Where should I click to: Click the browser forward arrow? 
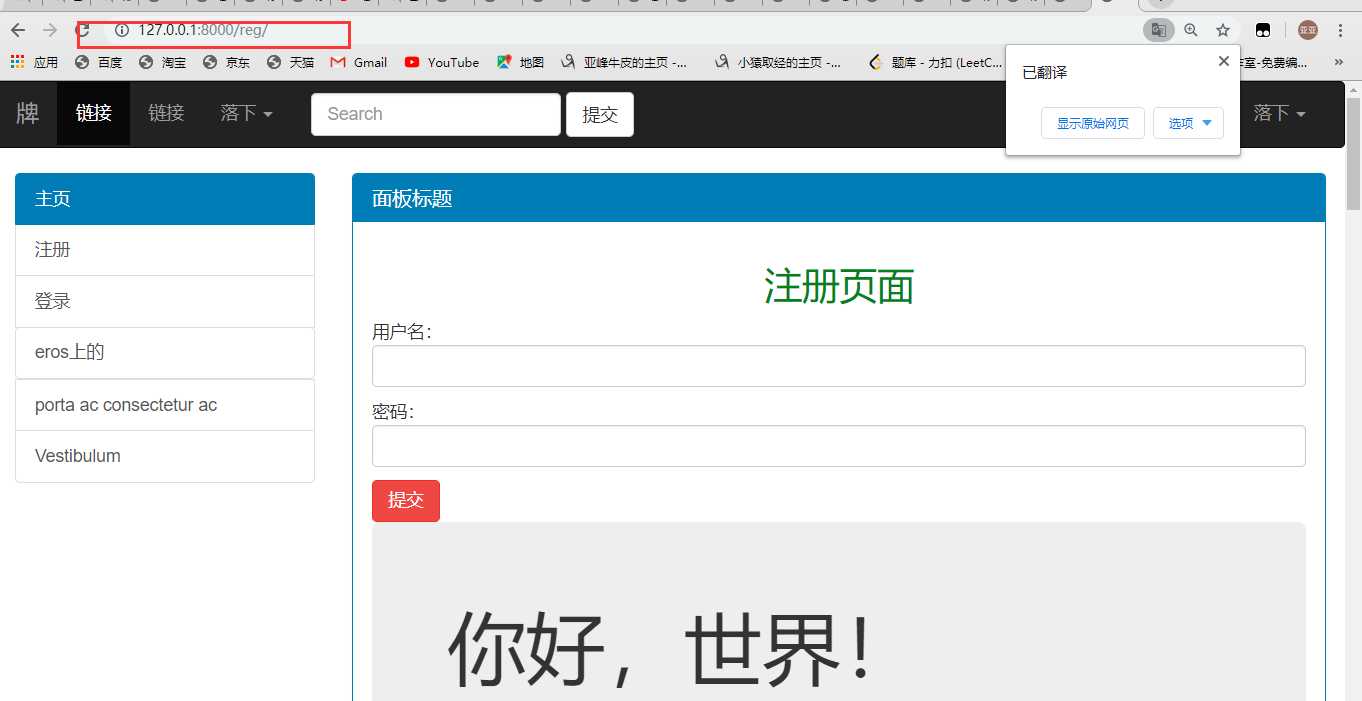click(x=50, y=30)
